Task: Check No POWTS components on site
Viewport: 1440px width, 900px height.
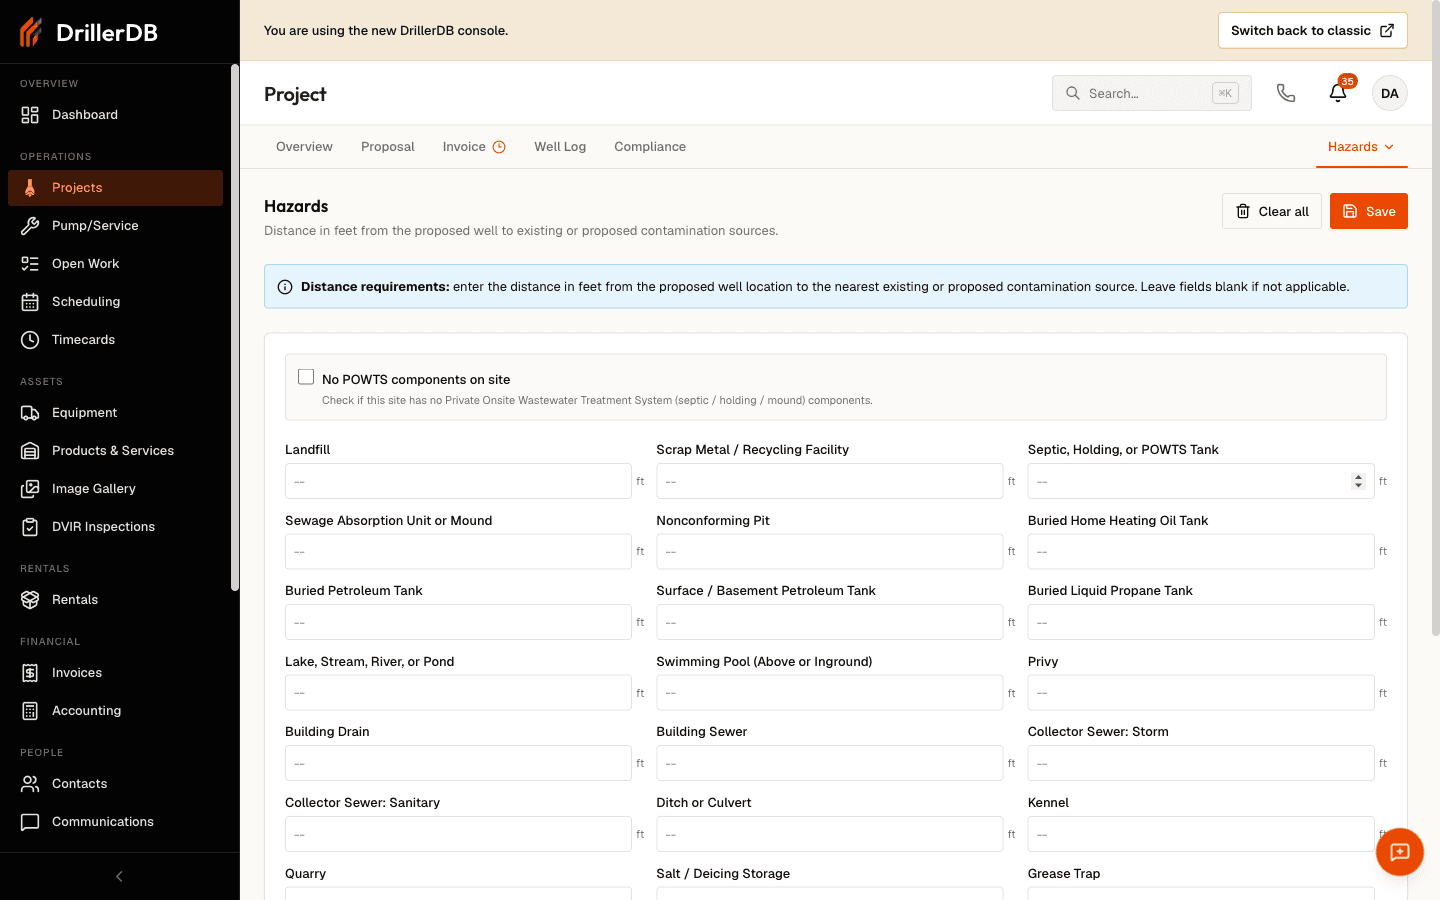Action: (x=306, y=377)
